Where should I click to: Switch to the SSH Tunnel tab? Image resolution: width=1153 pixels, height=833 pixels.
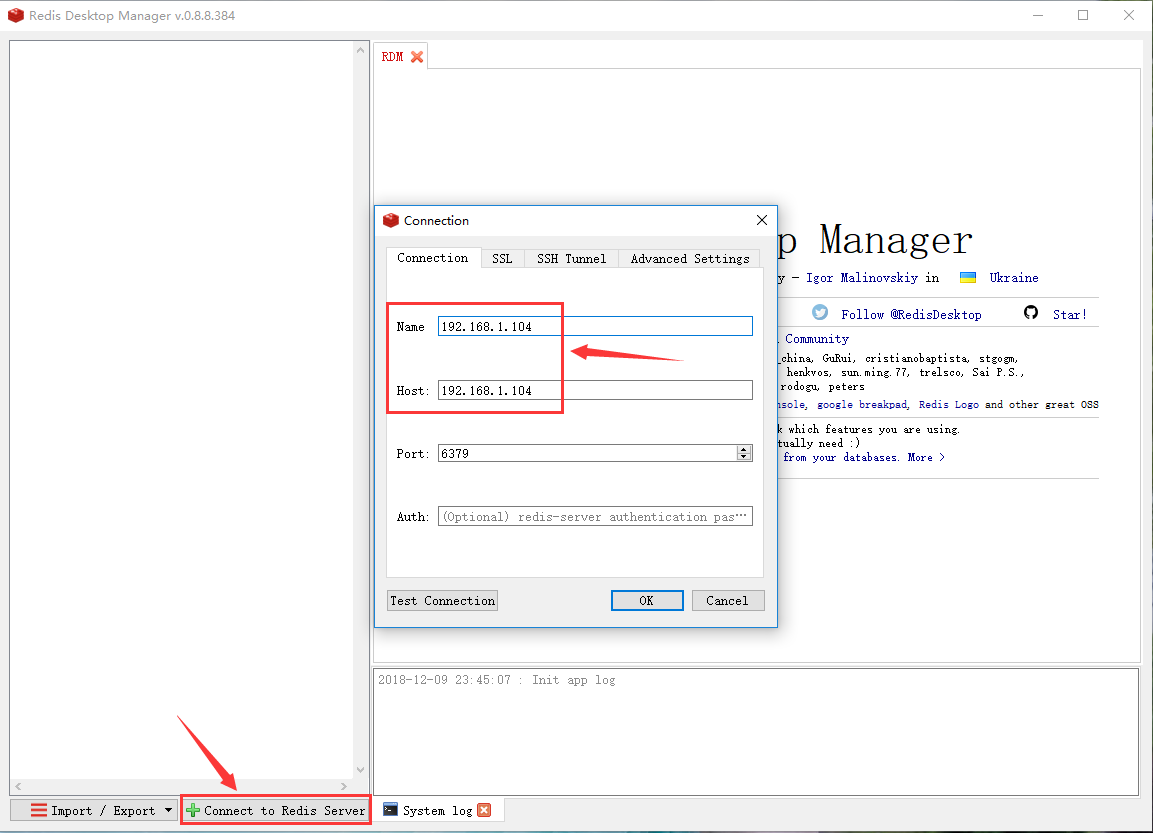point(571,258)
